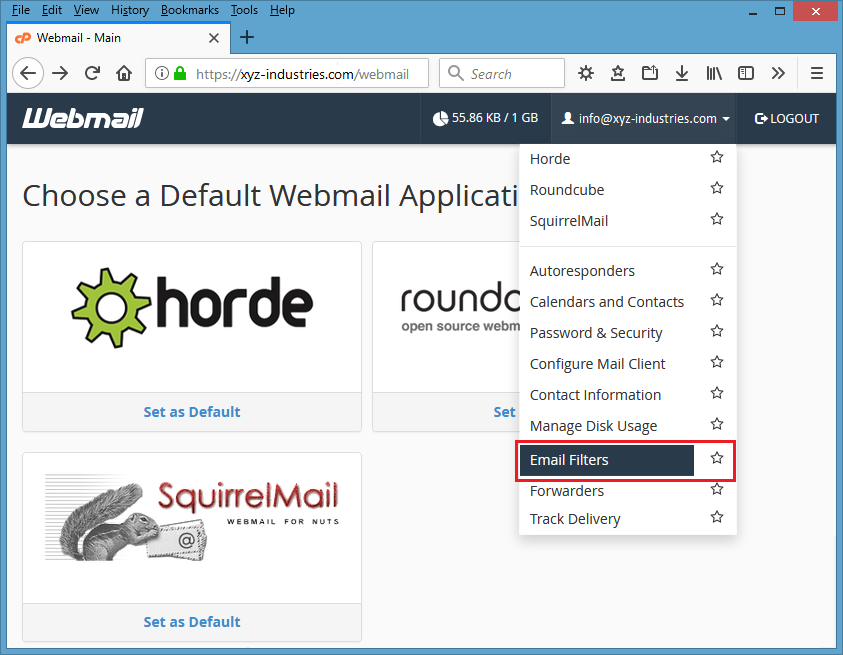Click the Webmail logo in header

pos(83,118)
